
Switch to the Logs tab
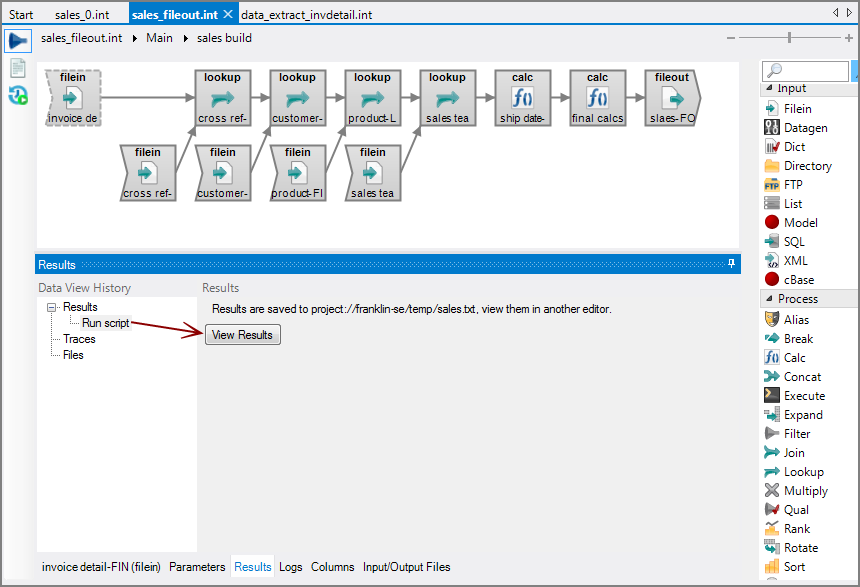[291, 567]
